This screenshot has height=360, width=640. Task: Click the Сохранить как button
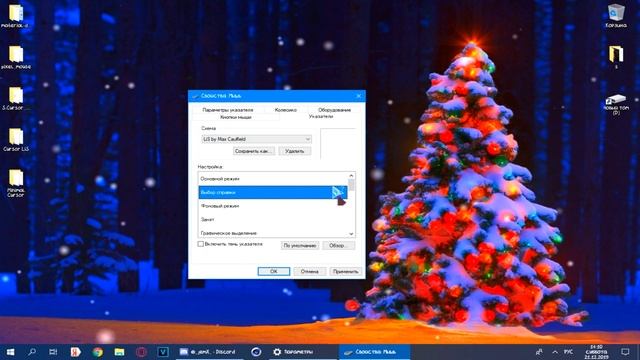(253, 151)
